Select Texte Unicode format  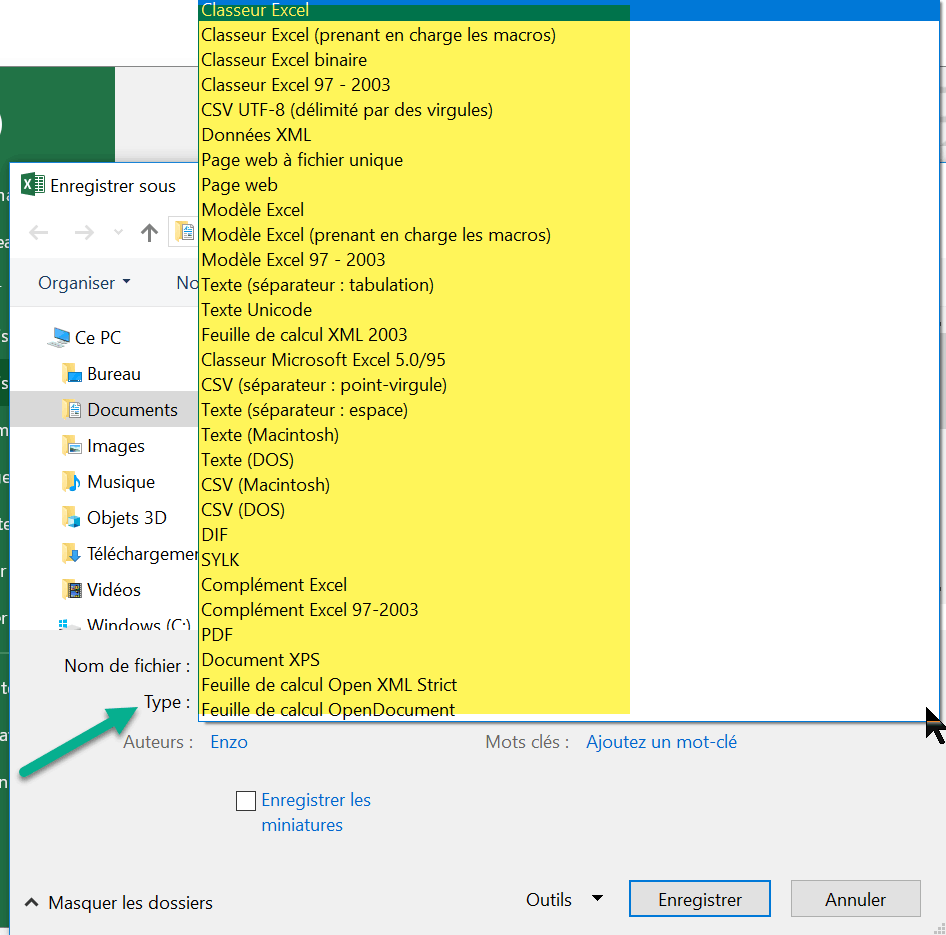tap(568, 309)
